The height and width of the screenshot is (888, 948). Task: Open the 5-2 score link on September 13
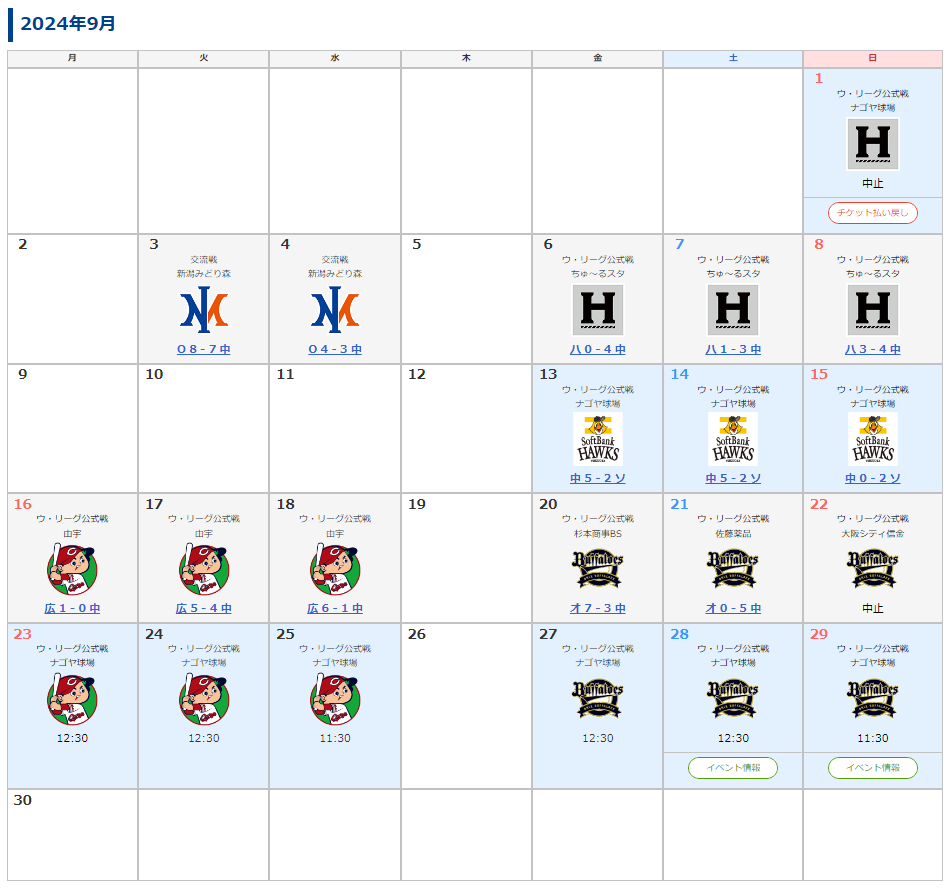597,478
